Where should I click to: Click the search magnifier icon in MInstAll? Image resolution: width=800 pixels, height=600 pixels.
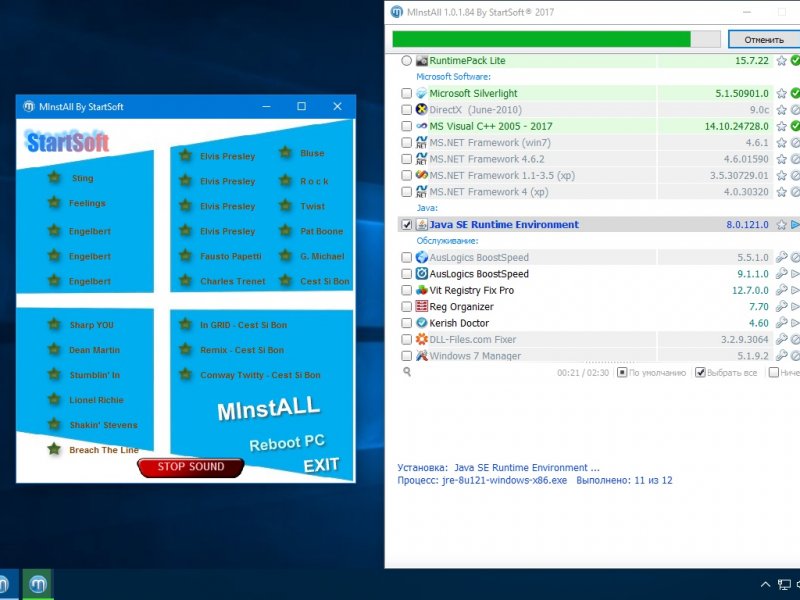pos(407,372)
